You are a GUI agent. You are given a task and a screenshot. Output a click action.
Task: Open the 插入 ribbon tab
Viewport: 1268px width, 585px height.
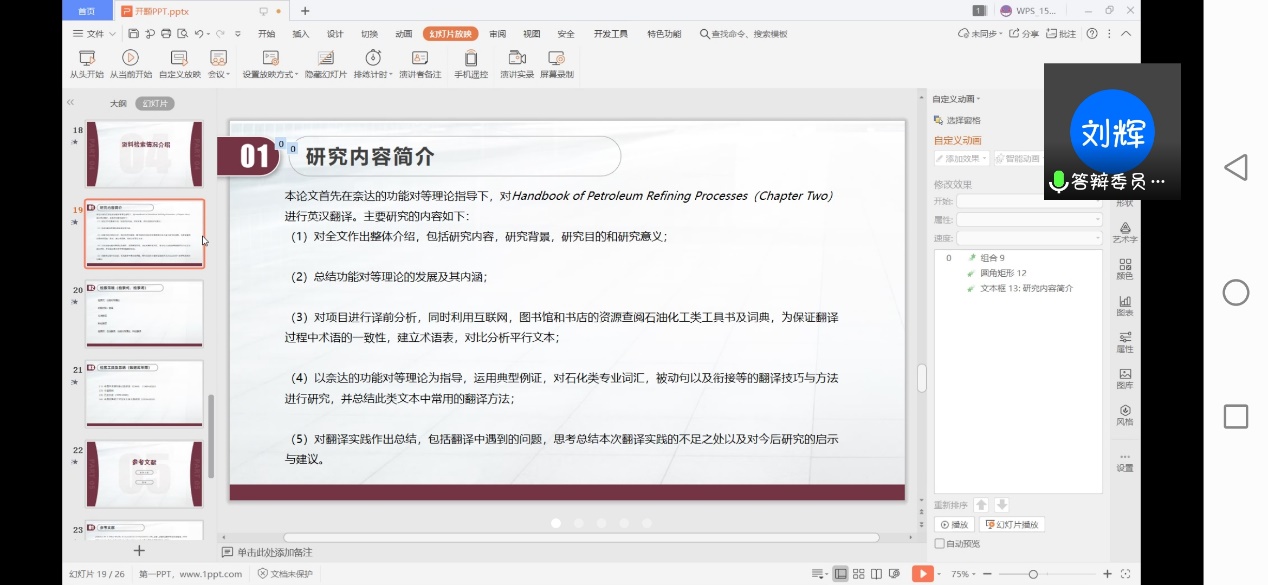tap(300, 34)
